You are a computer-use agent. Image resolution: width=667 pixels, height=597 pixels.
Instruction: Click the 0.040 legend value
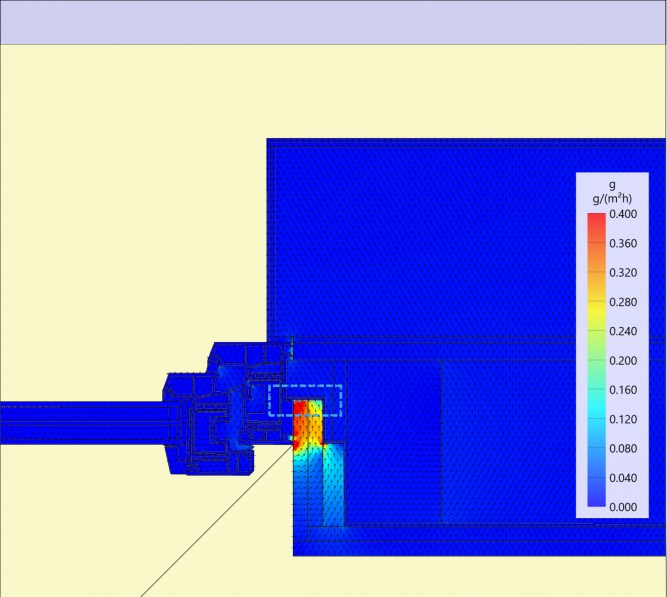click(623, 478)
